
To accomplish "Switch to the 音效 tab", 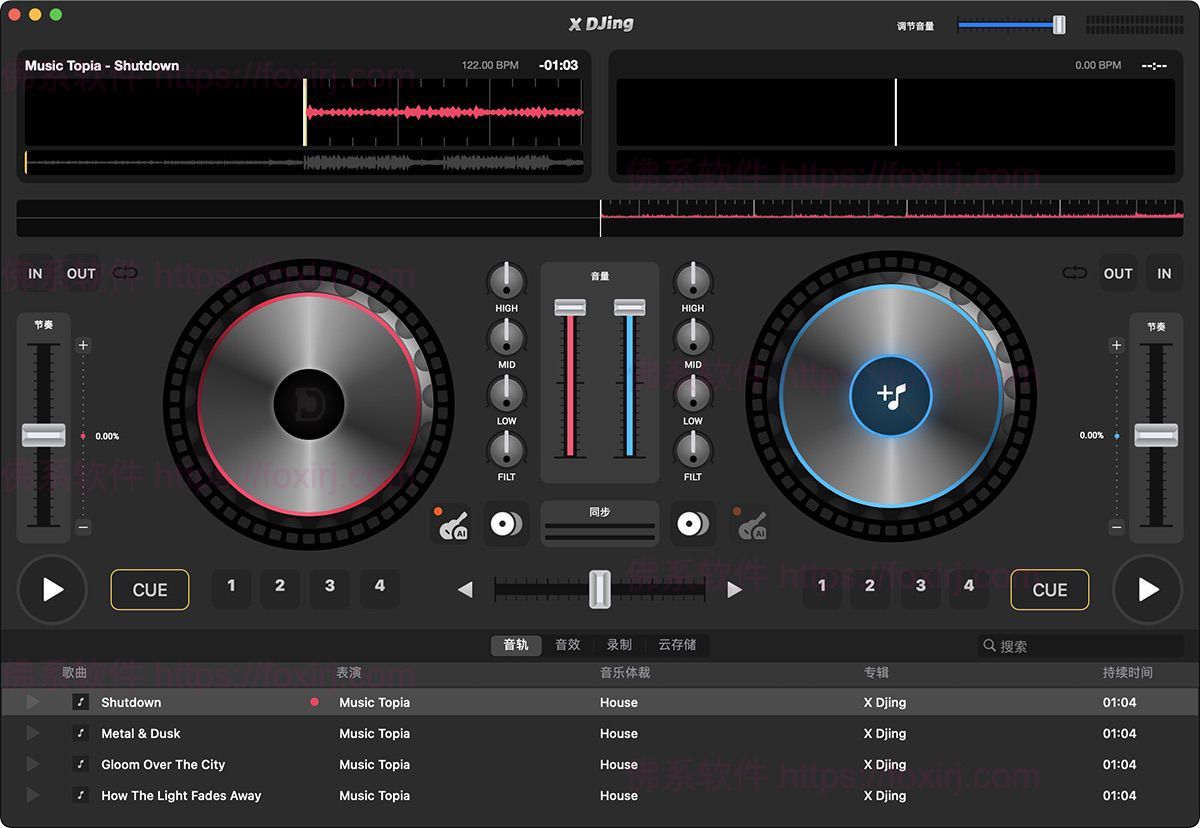I will tap(567, 645).
